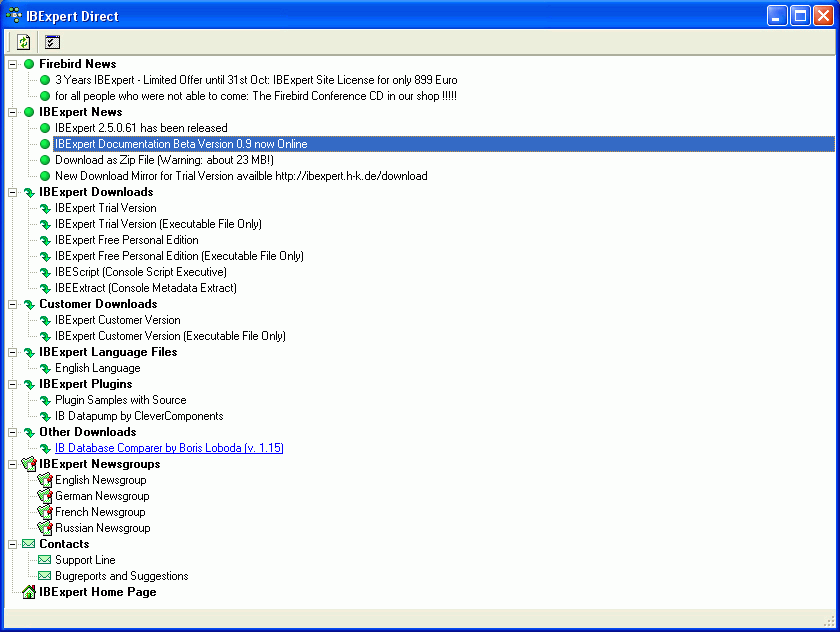Click download arrow icon beside IBExpert Downloads

click(x=29, y=192)
